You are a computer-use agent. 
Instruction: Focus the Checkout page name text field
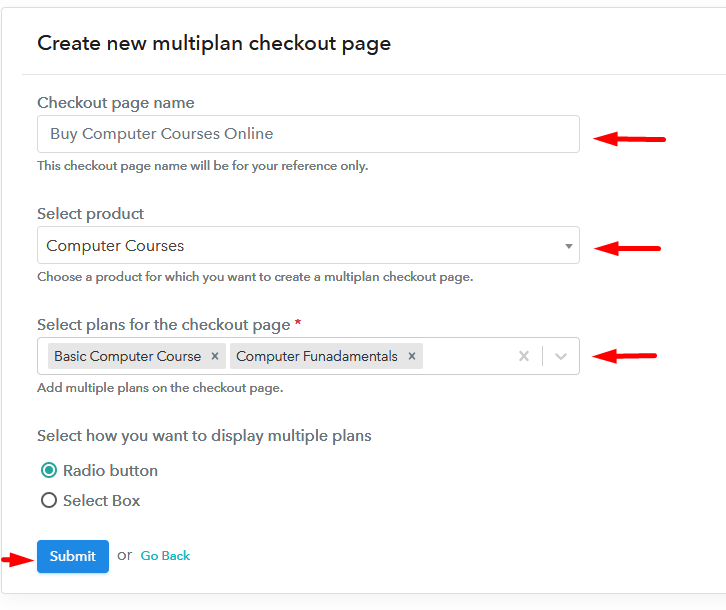(308, 134)
